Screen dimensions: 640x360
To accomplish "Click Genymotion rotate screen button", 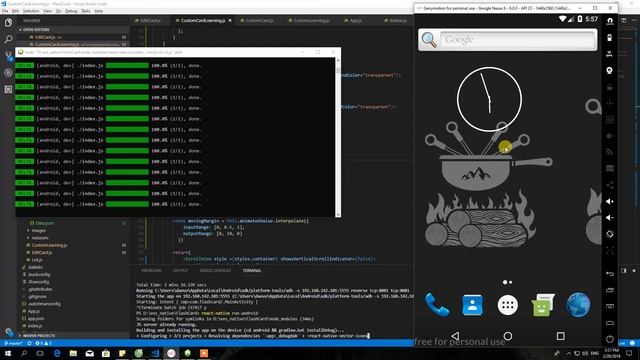I will pos(610,234).
